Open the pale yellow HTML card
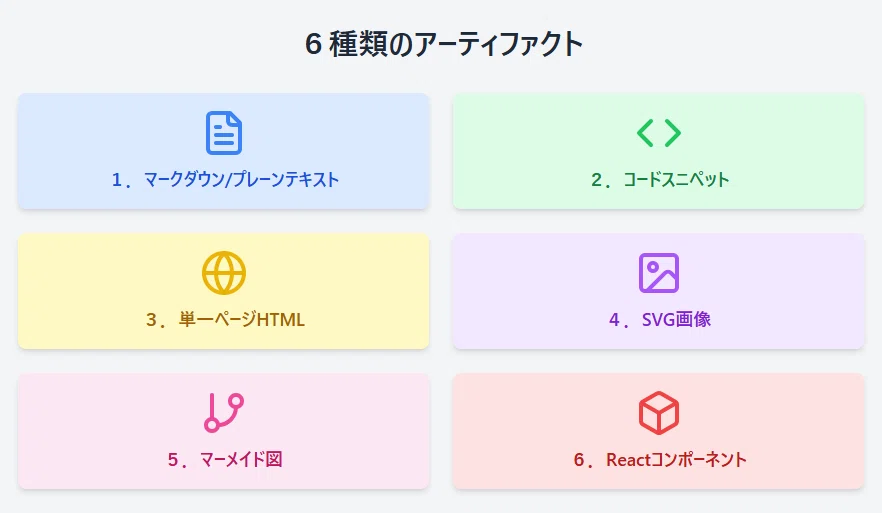882x513 pixels. point(224,291)
